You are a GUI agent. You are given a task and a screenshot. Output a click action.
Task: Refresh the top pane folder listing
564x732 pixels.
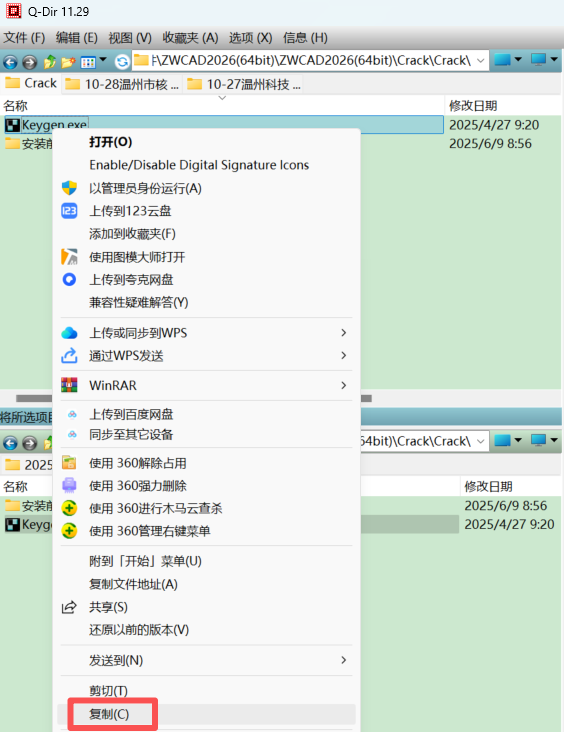[122, 61]
